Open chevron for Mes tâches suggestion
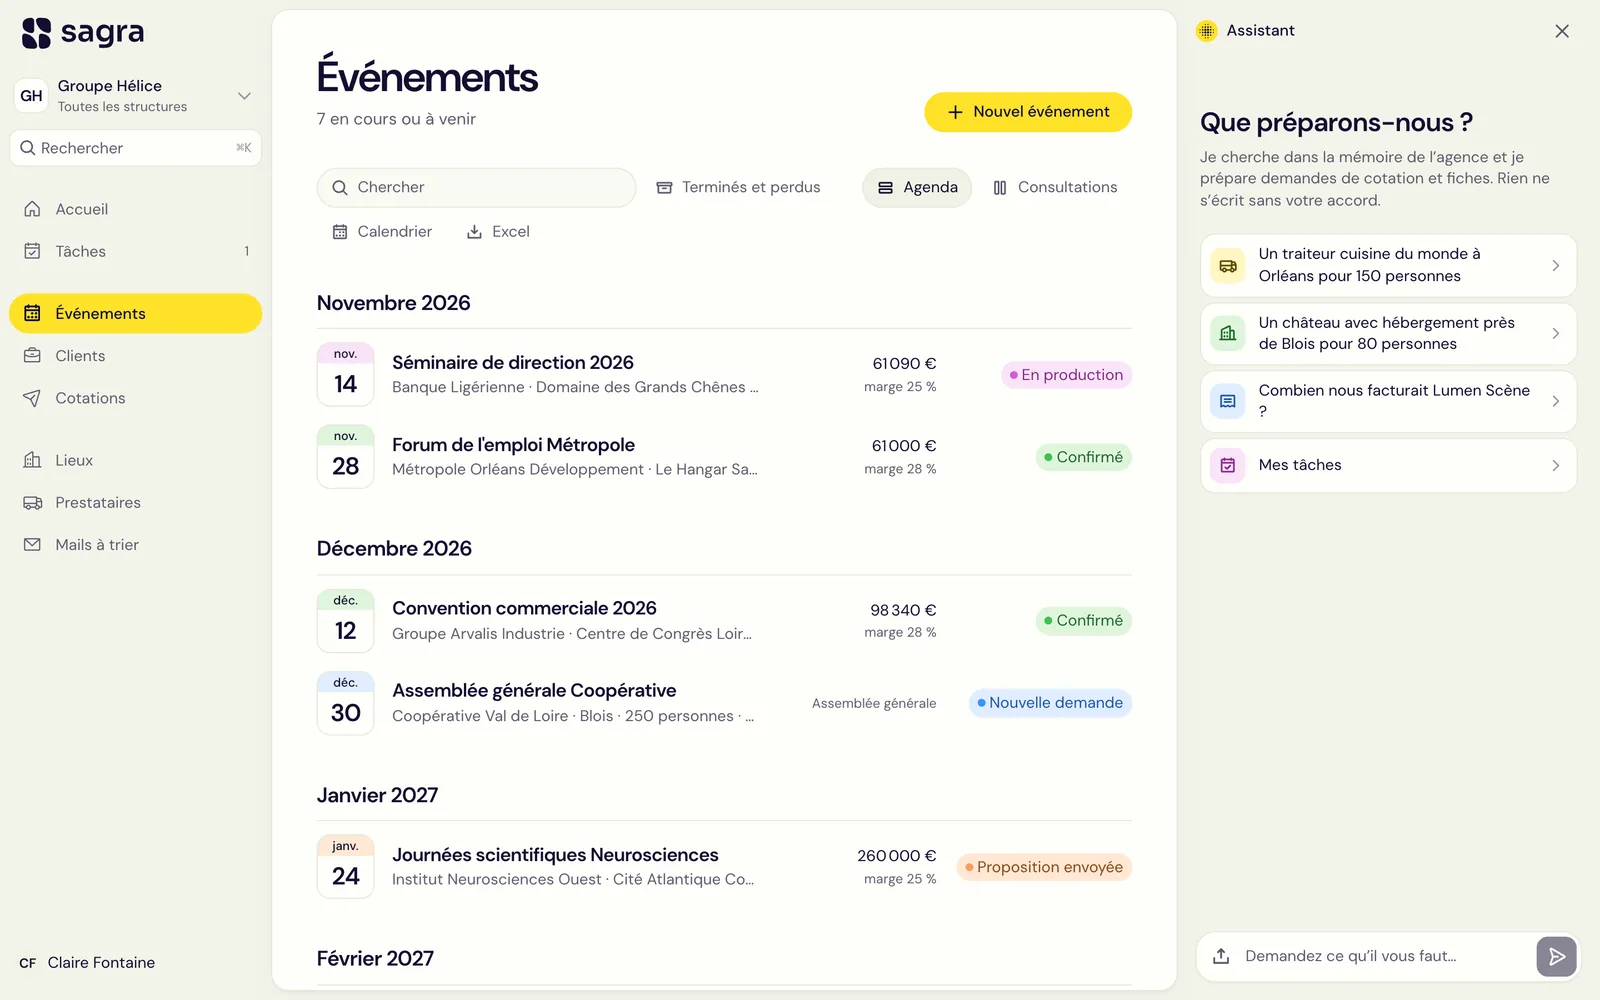This screenshot has width=1600, height=1000. point(1555,466)
